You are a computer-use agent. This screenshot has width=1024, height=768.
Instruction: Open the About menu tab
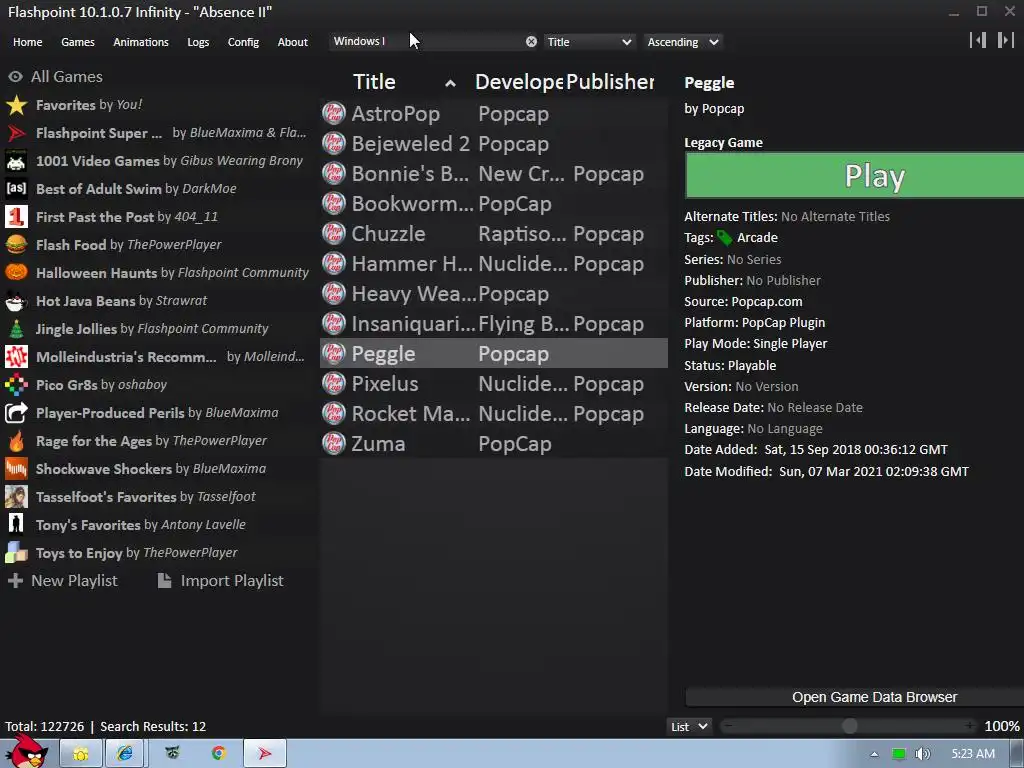[293, 42]
